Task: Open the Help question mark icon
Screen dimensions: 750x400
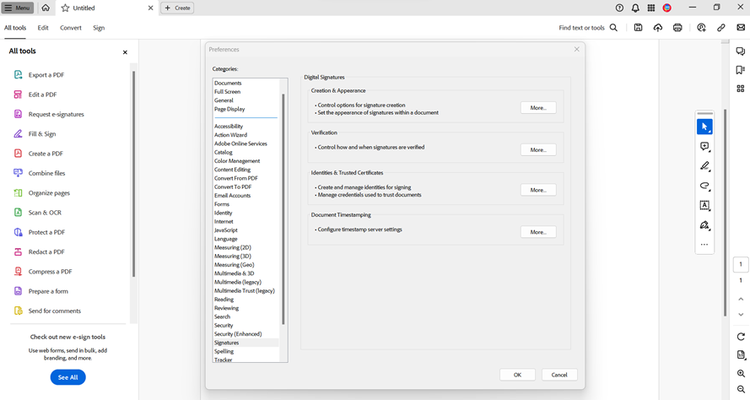Action: 619,8
